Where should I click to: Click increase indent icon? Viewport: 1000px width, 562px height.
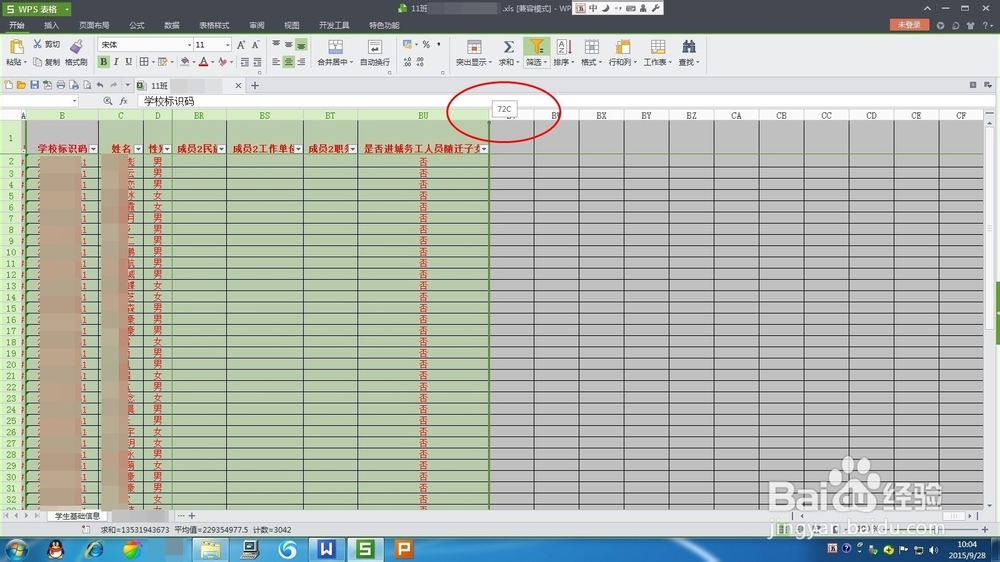click(257, 62)
